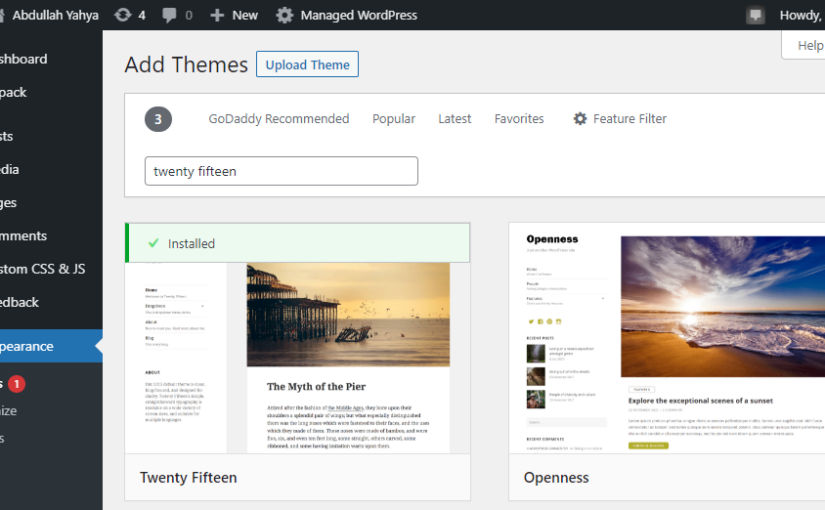Switch to GoDaddy Recommended tab
Viewport: 825px width, 510px height.
coord(278,118)
